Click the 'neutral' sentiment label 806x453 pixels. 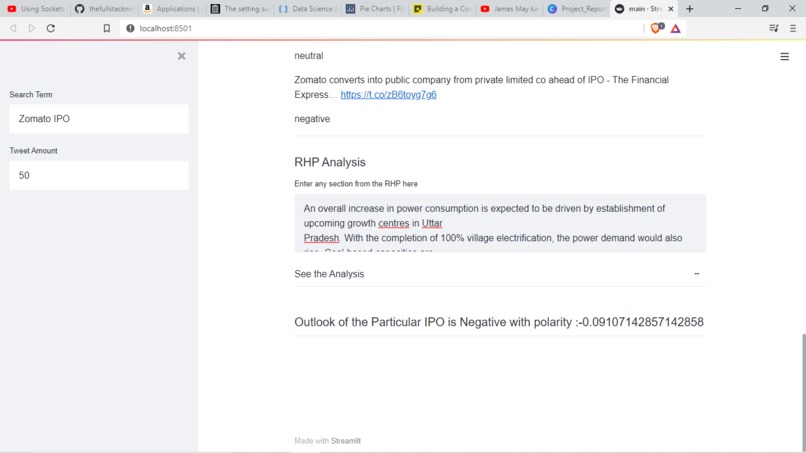point(308,56)
